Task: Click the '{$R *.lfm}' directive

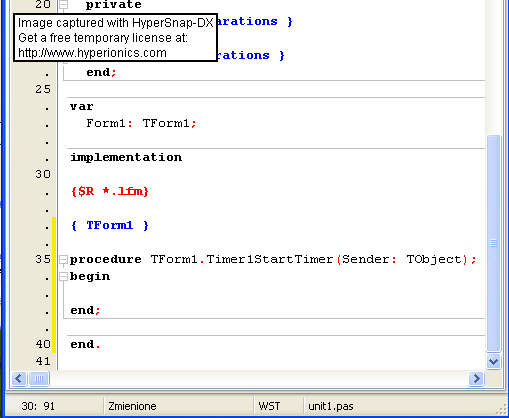Action: pyautogui.click(x=110, y=191)
